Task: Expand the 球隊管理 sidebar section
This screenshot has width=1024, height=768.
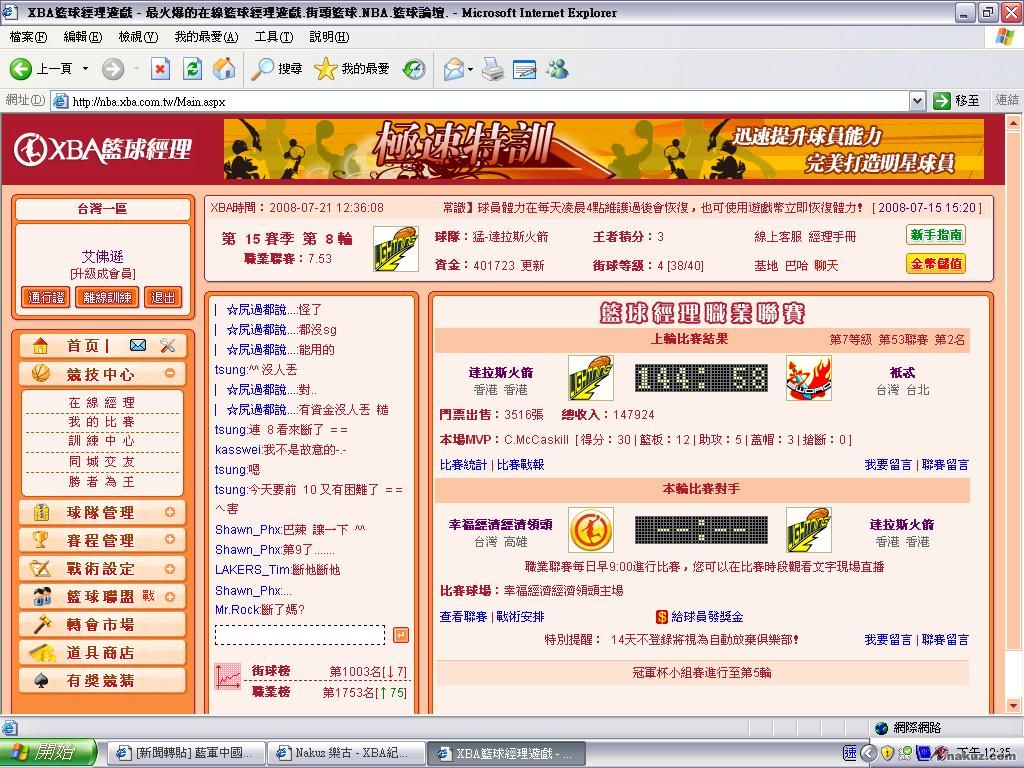Action: point(170,513)
